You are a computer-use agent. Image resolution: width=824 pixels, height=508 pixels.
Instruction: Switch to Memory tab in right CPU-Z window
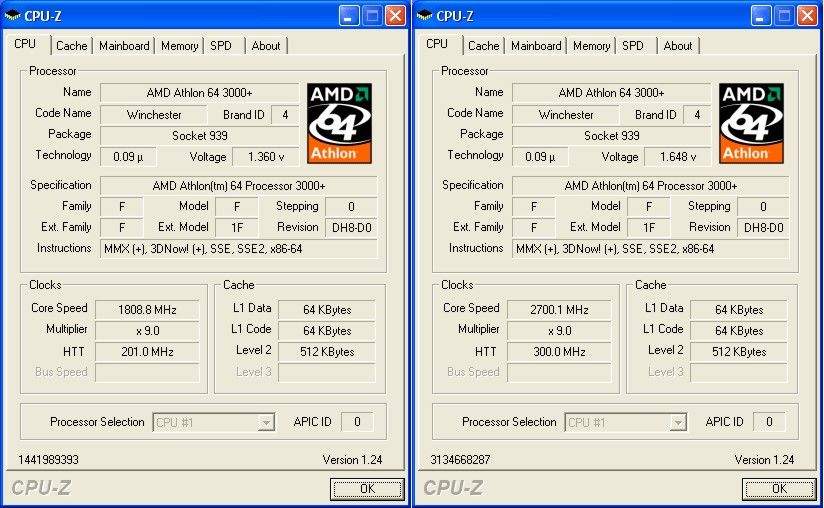(591, 46)
